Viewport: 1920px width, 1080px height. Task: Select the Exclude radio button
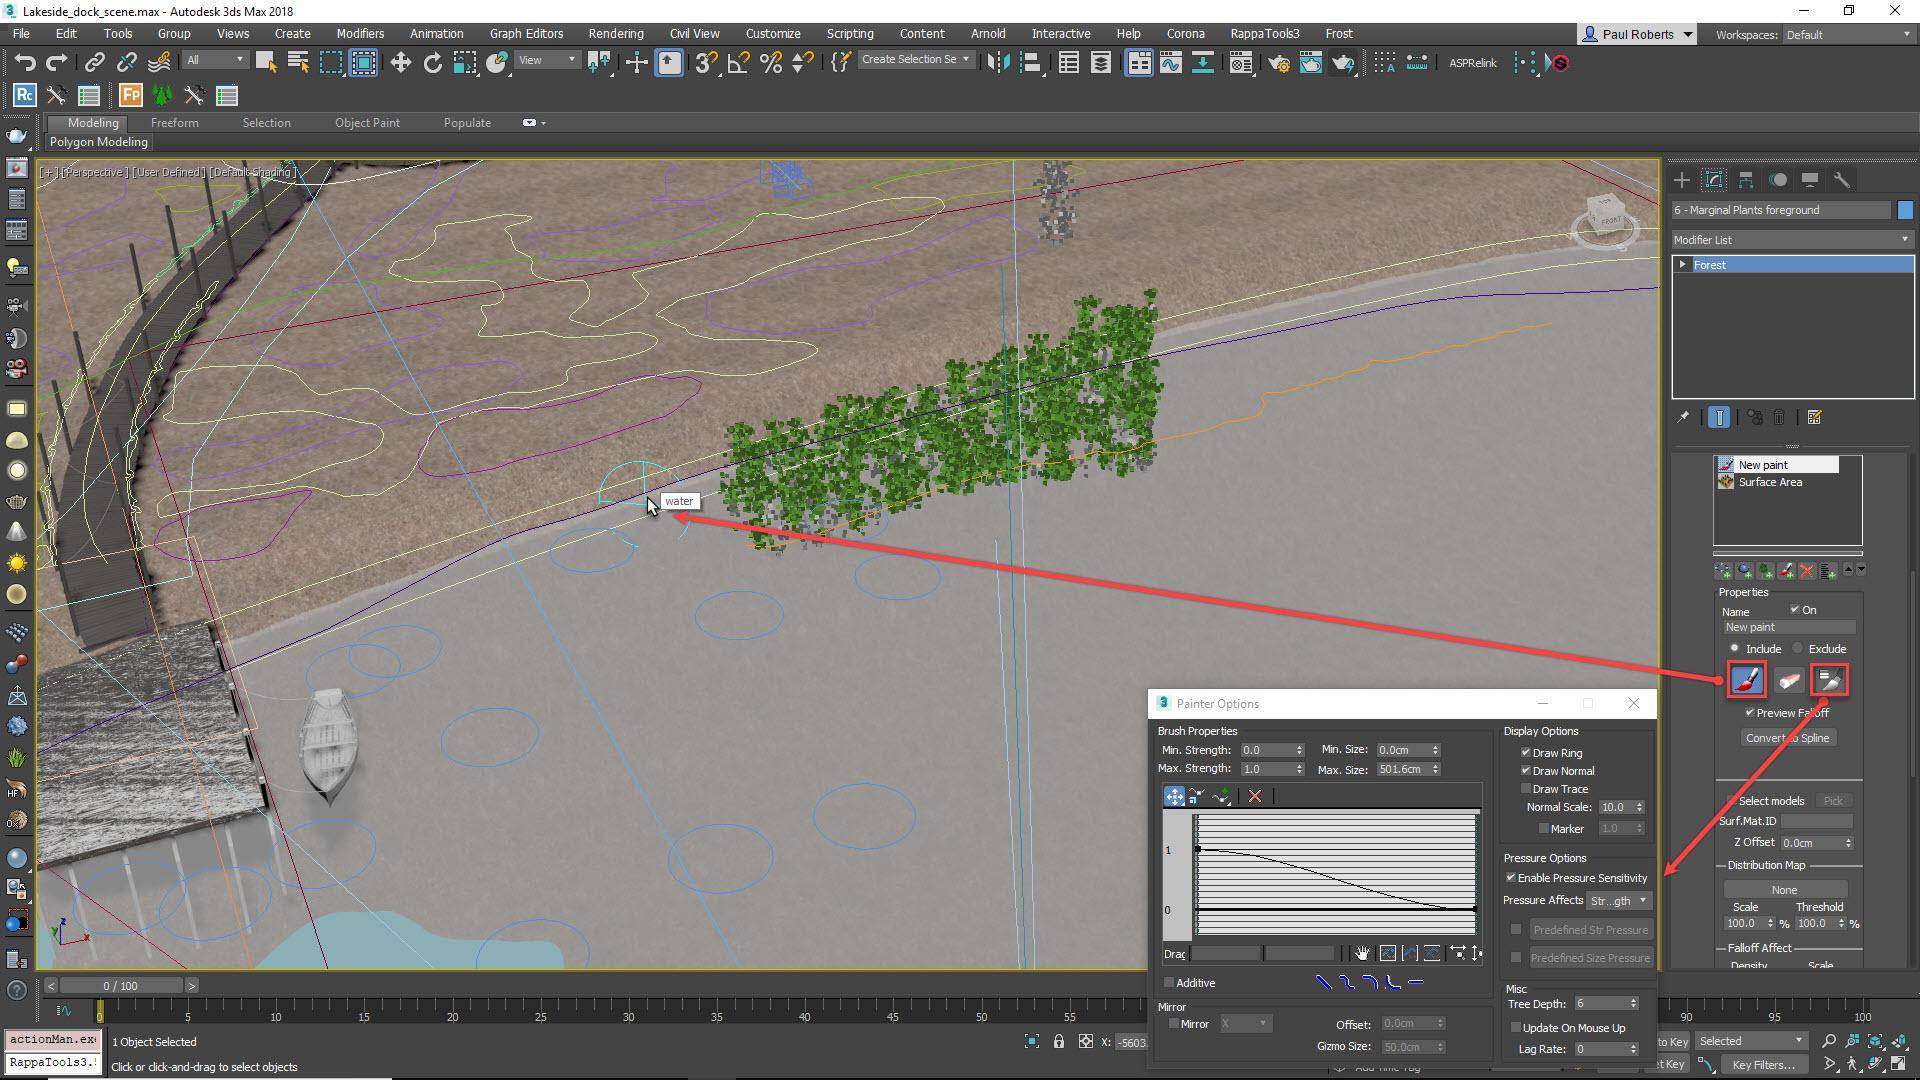coord(1797,648)
